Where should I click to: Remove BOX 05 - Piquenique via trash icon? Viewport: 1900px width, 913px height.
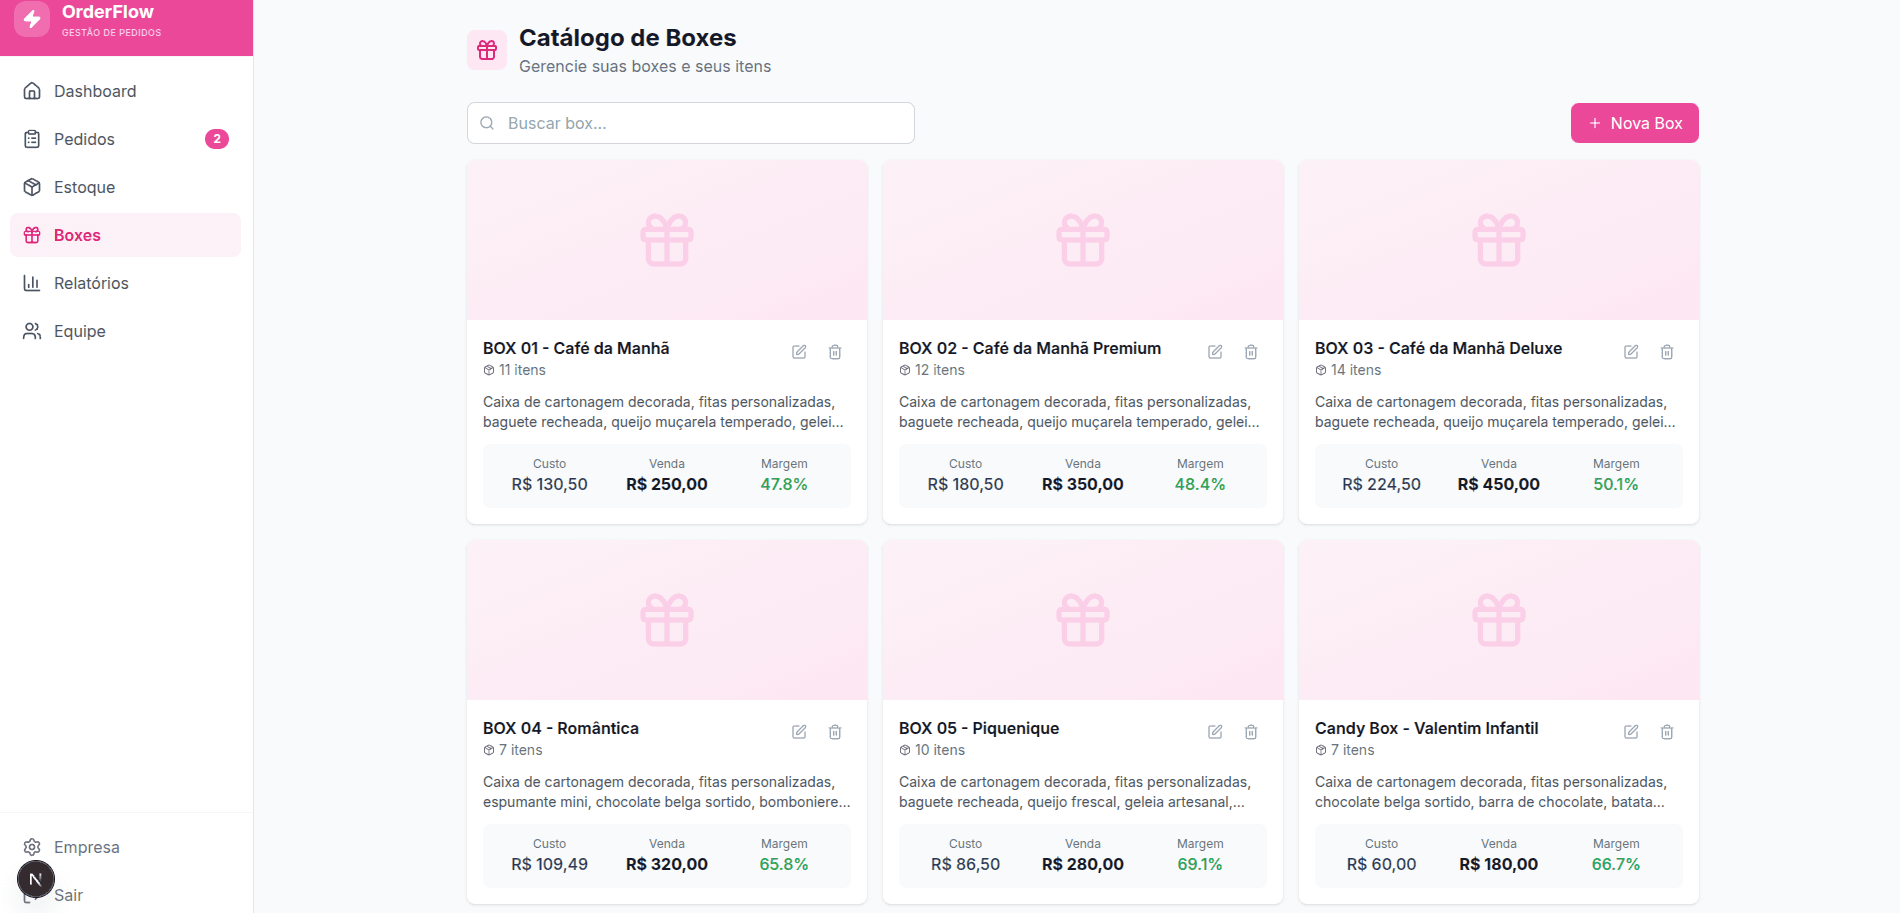tap(1251, 732)
